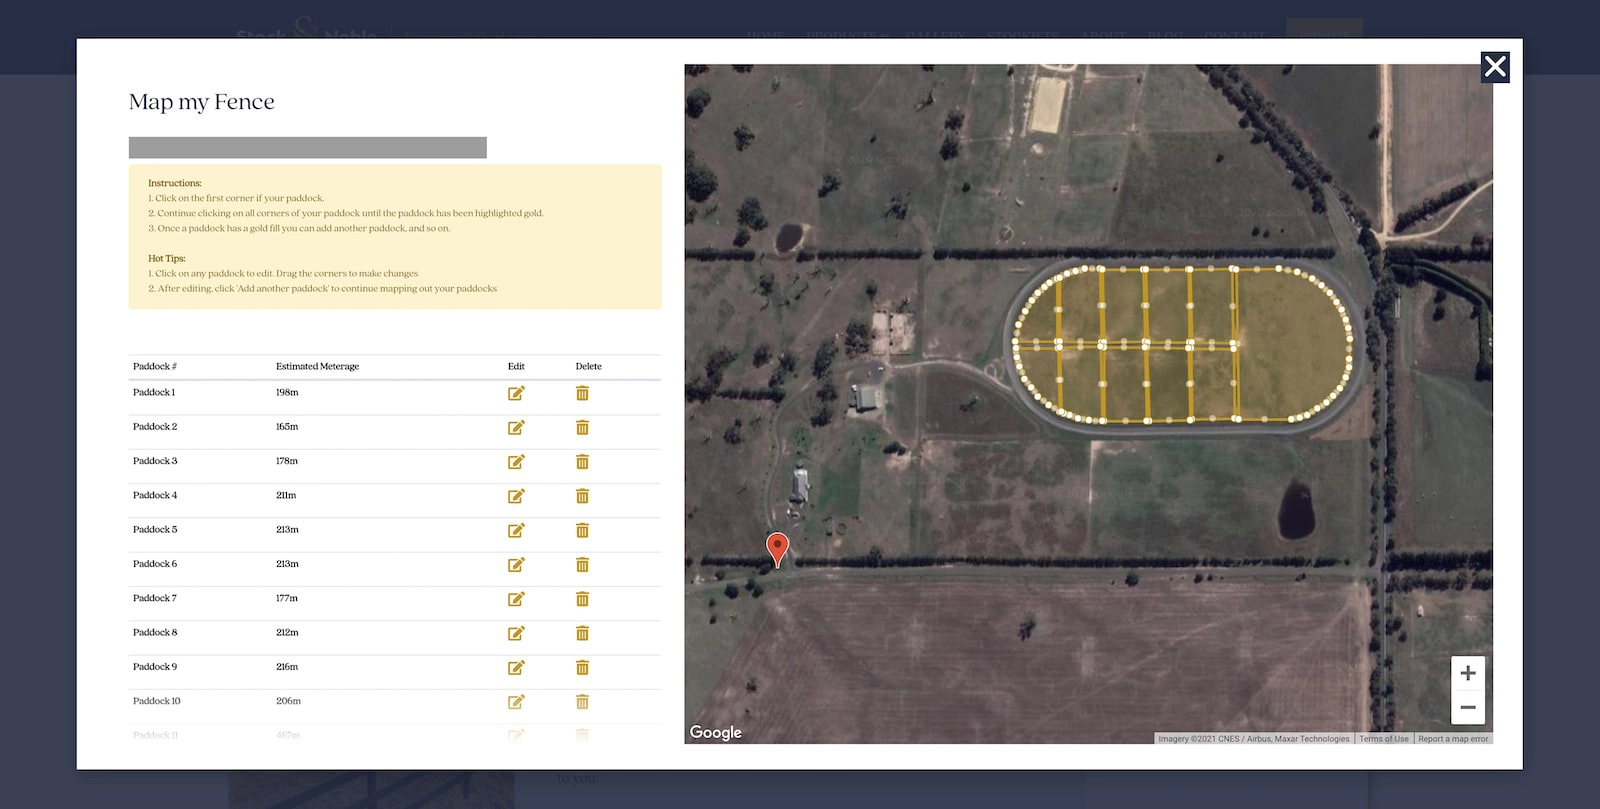Report a map error link

pyautogui.click(x=1453, y=739)
